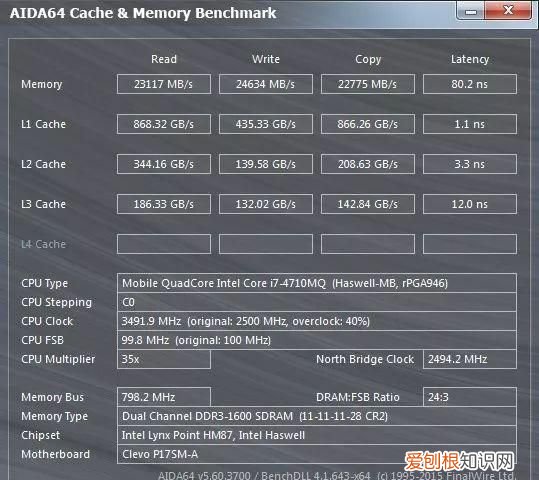Viewport: 539px width, 480px height.
Task: Click the greyed L4 Cache label
Action: click(43, 244)
